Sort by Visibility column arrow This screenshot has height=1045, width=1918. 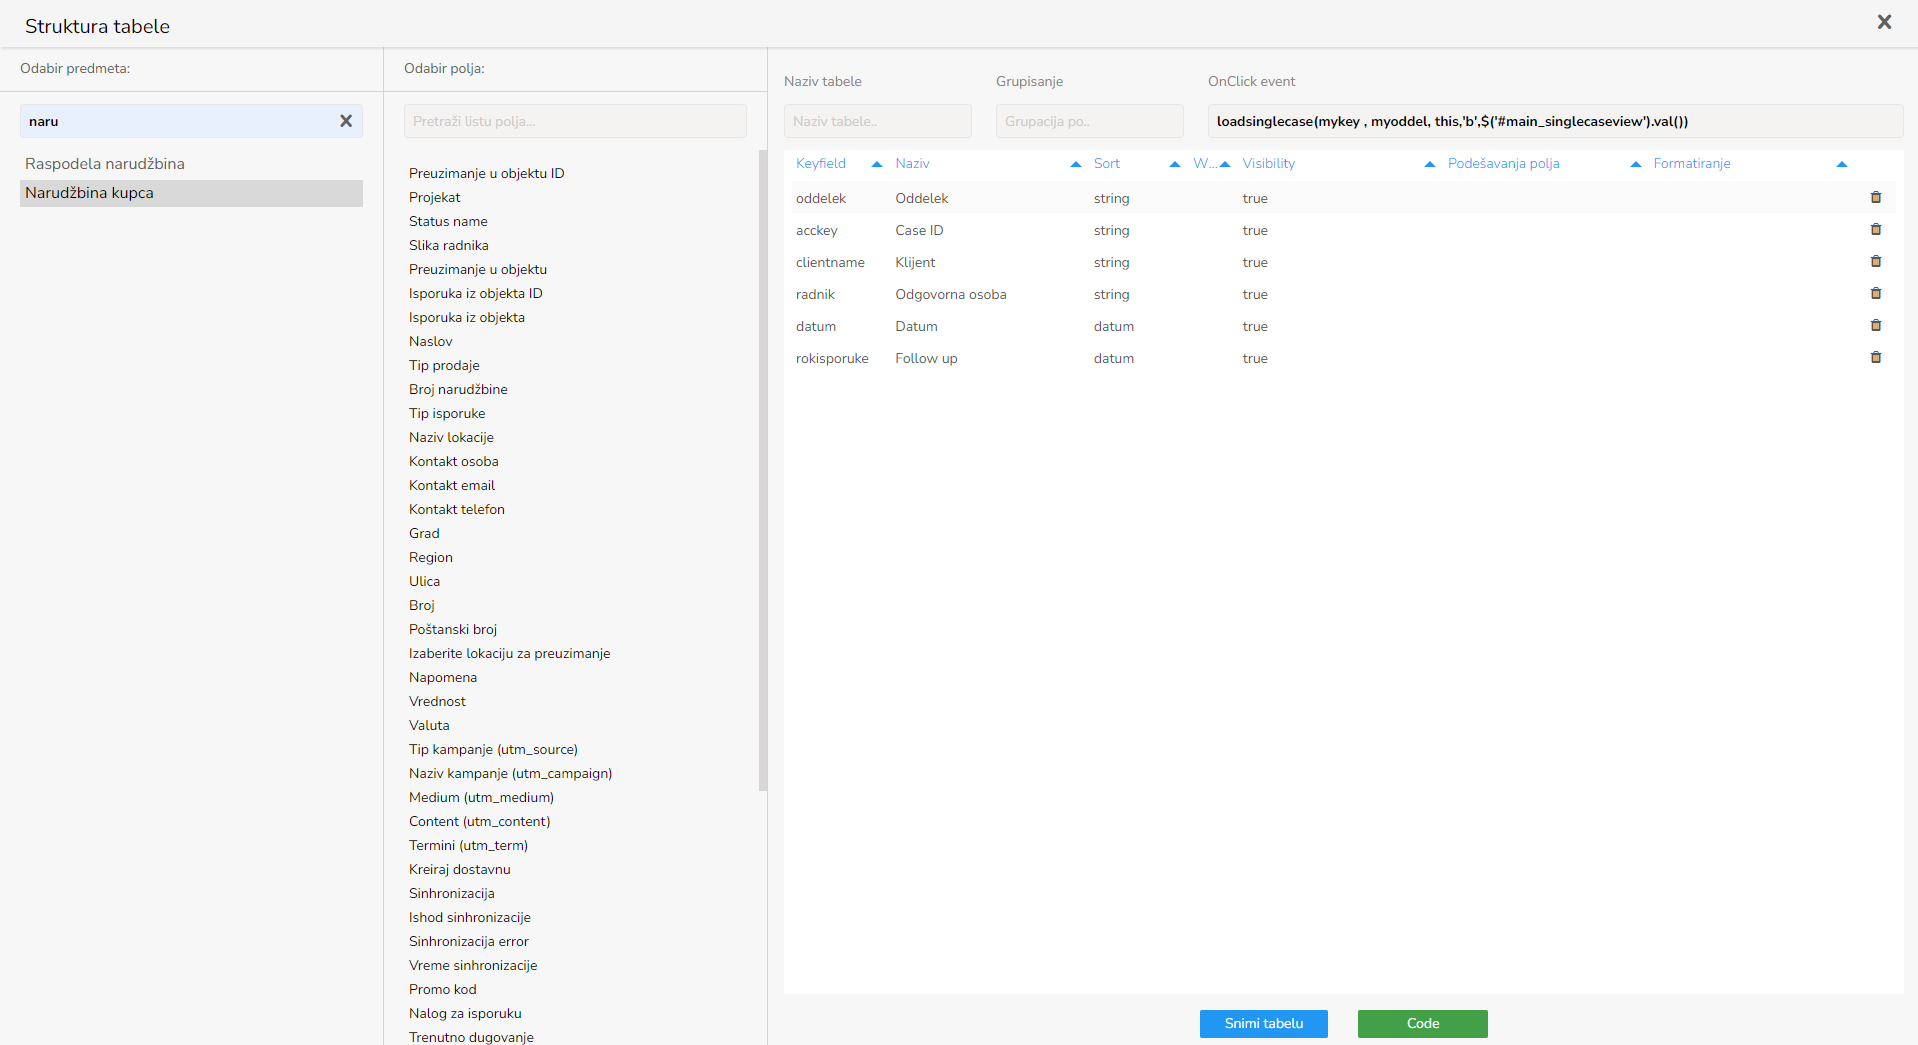pyautogui.click(x=1430, y=164)
